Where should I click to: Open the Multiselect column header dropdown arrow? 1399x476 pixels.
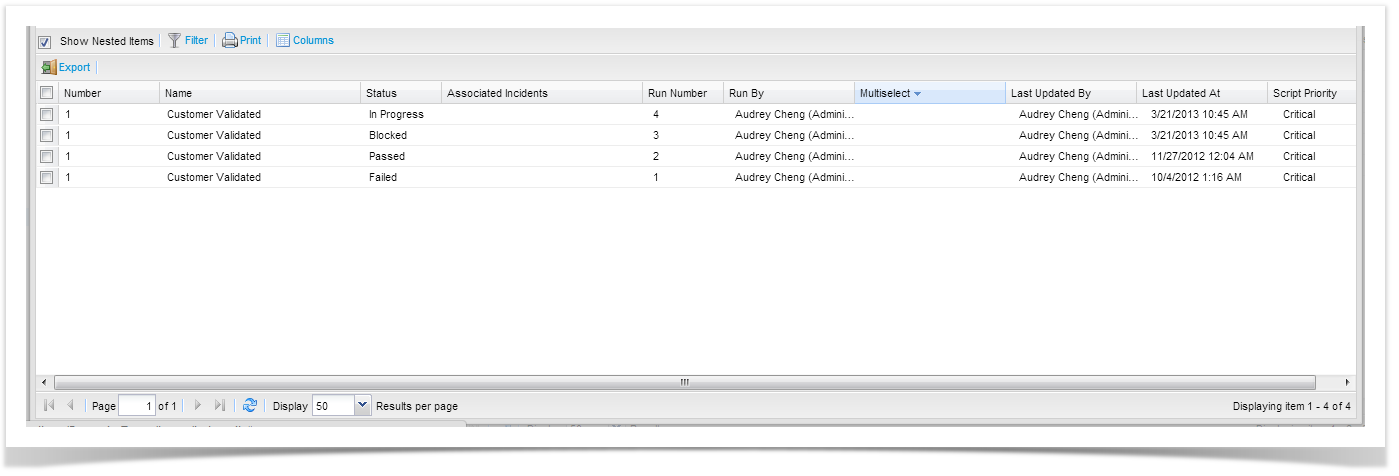point(917,94)
